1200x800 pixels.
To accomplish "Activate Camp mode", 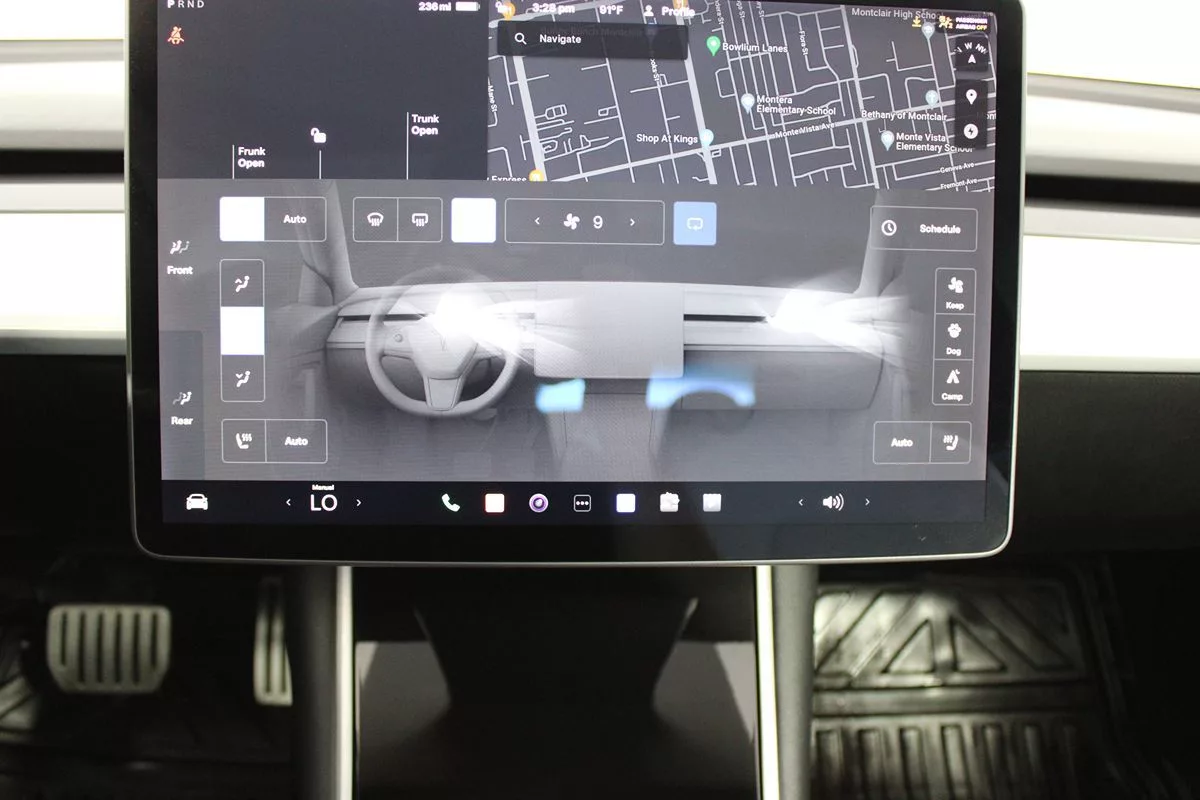I will coord(952,382).
